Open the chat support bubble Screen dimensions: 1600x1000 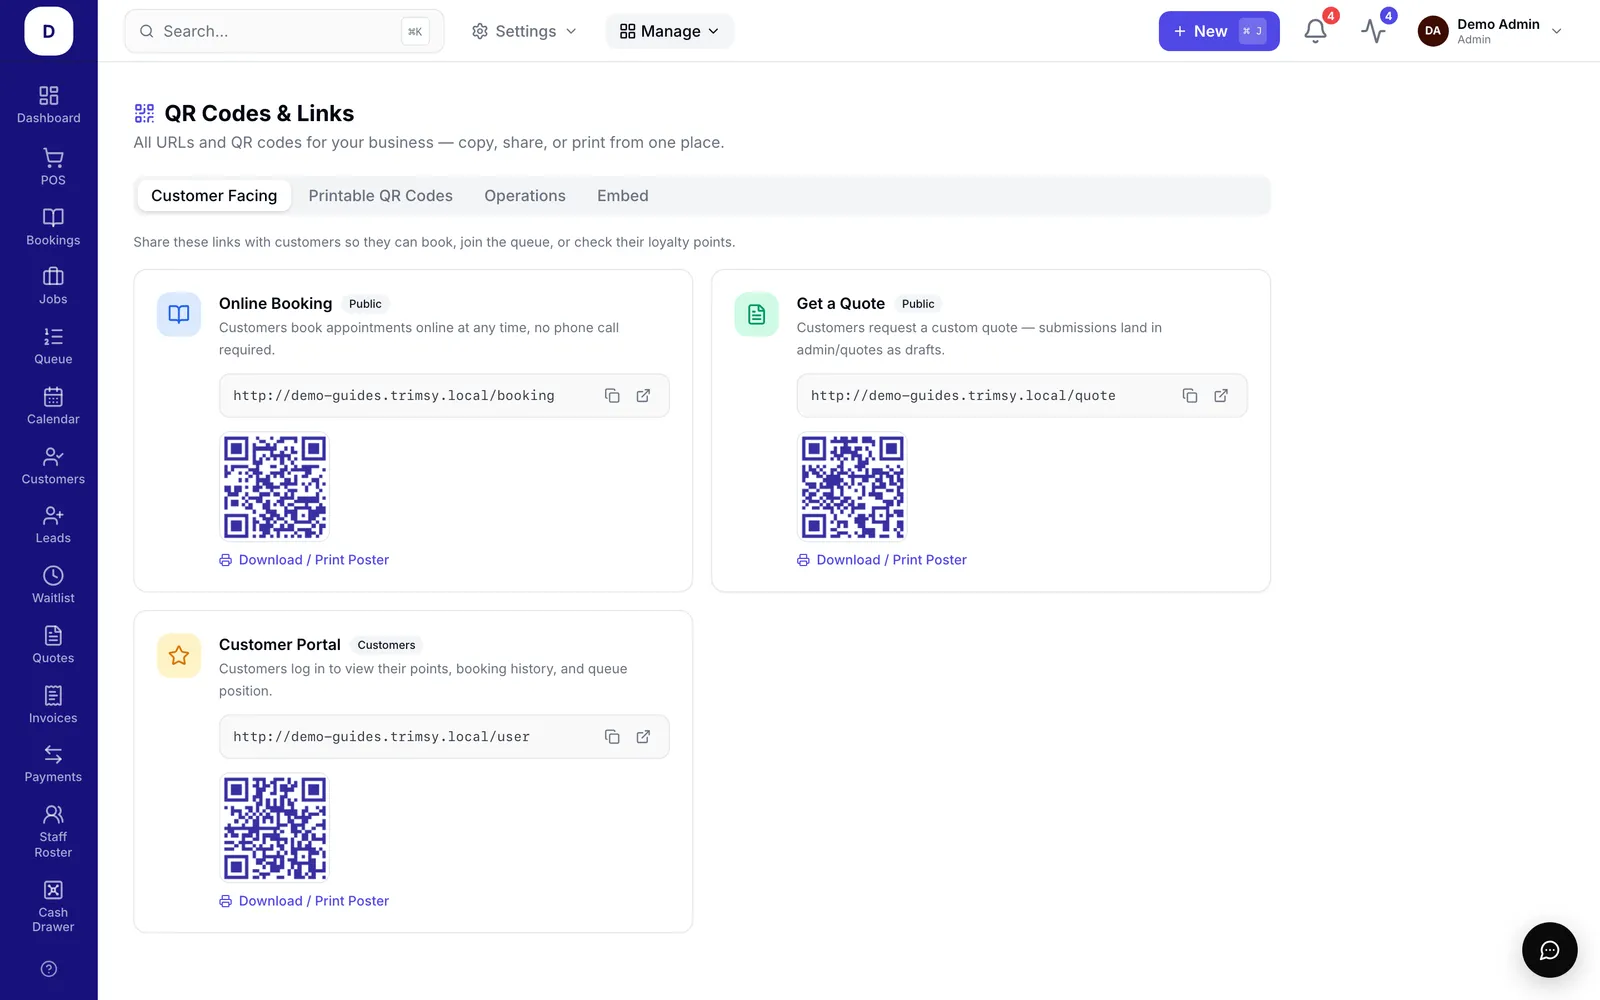[1549, 950]
